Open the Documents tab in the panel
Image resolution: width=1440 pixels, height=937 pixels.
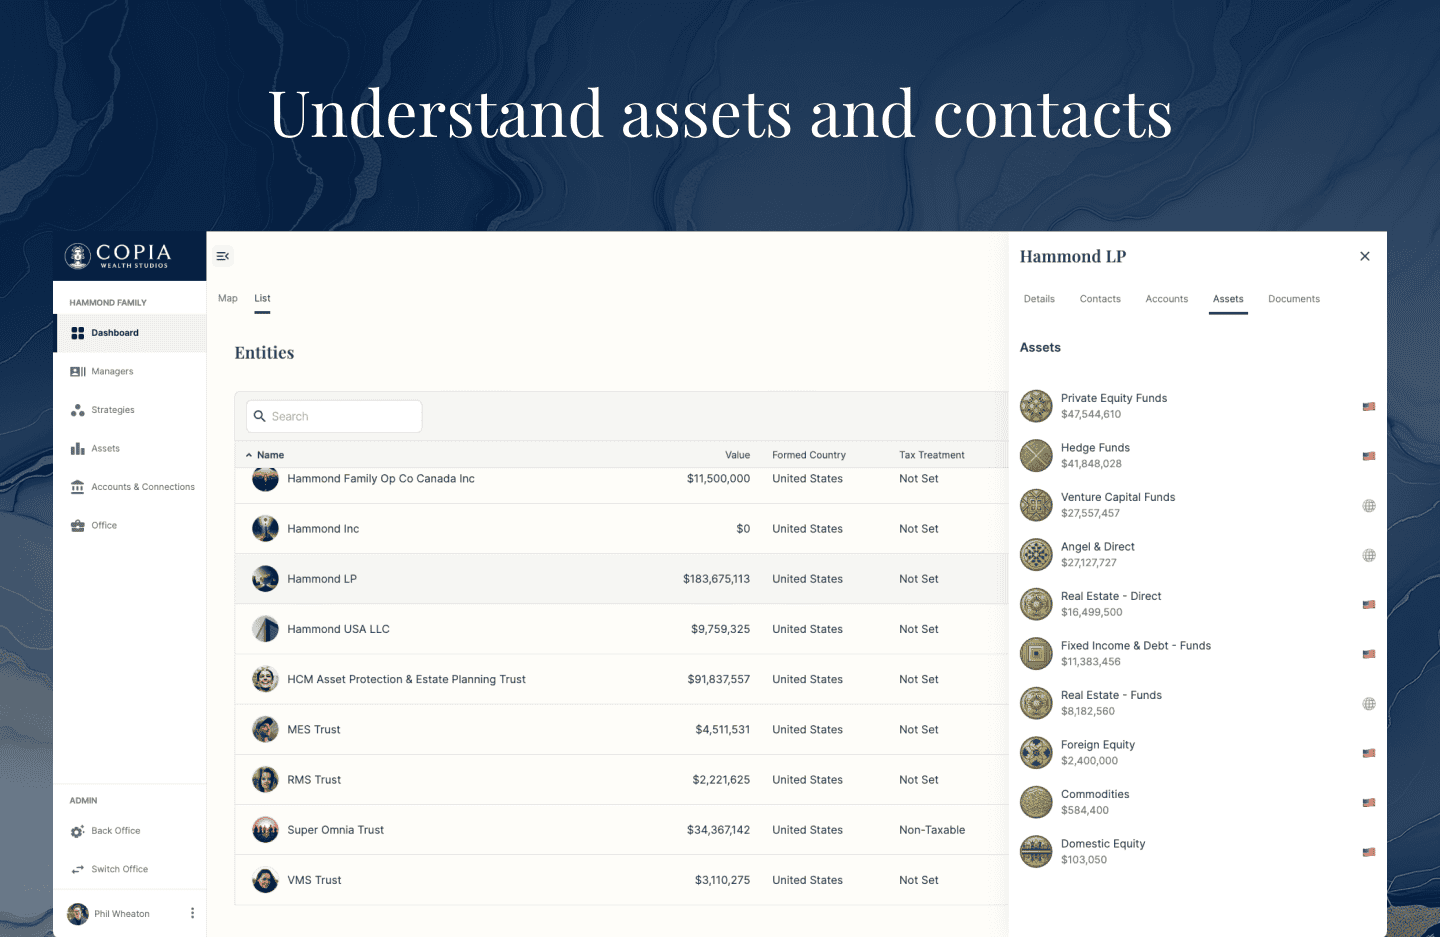pyautogui.click(x=1293, y=299)
